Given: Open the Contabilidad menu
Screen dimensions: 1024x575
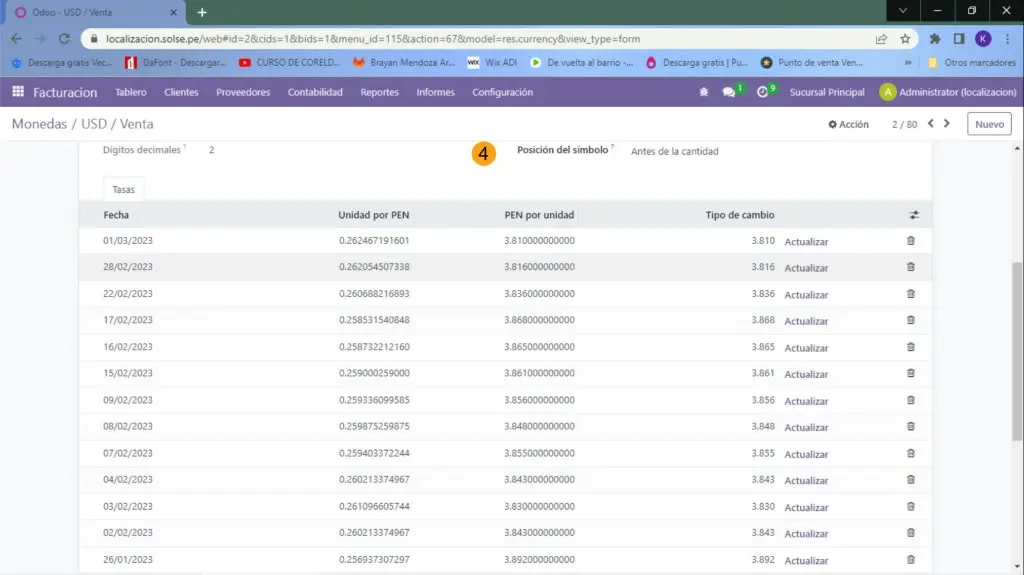Looking at the screenshot, I should (x=315, y=92).
